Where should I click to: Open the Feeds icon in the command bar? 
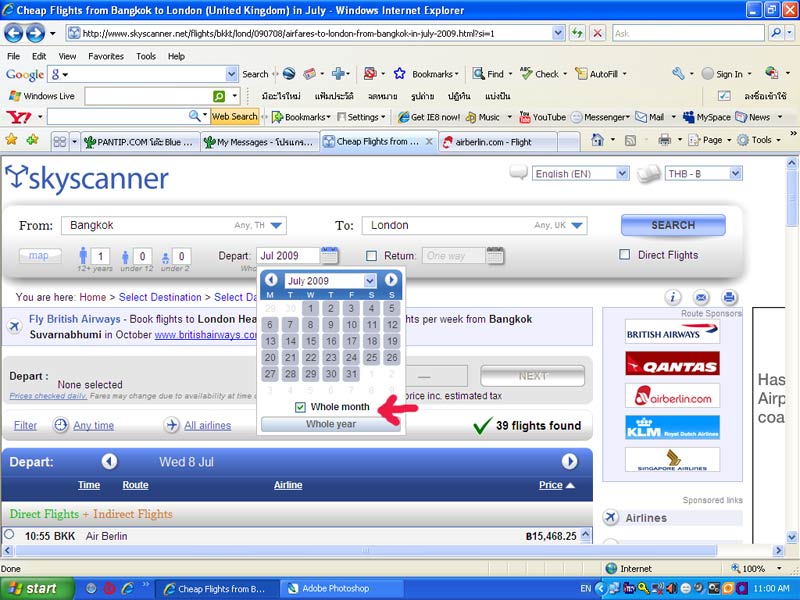(x=630, y=139)
